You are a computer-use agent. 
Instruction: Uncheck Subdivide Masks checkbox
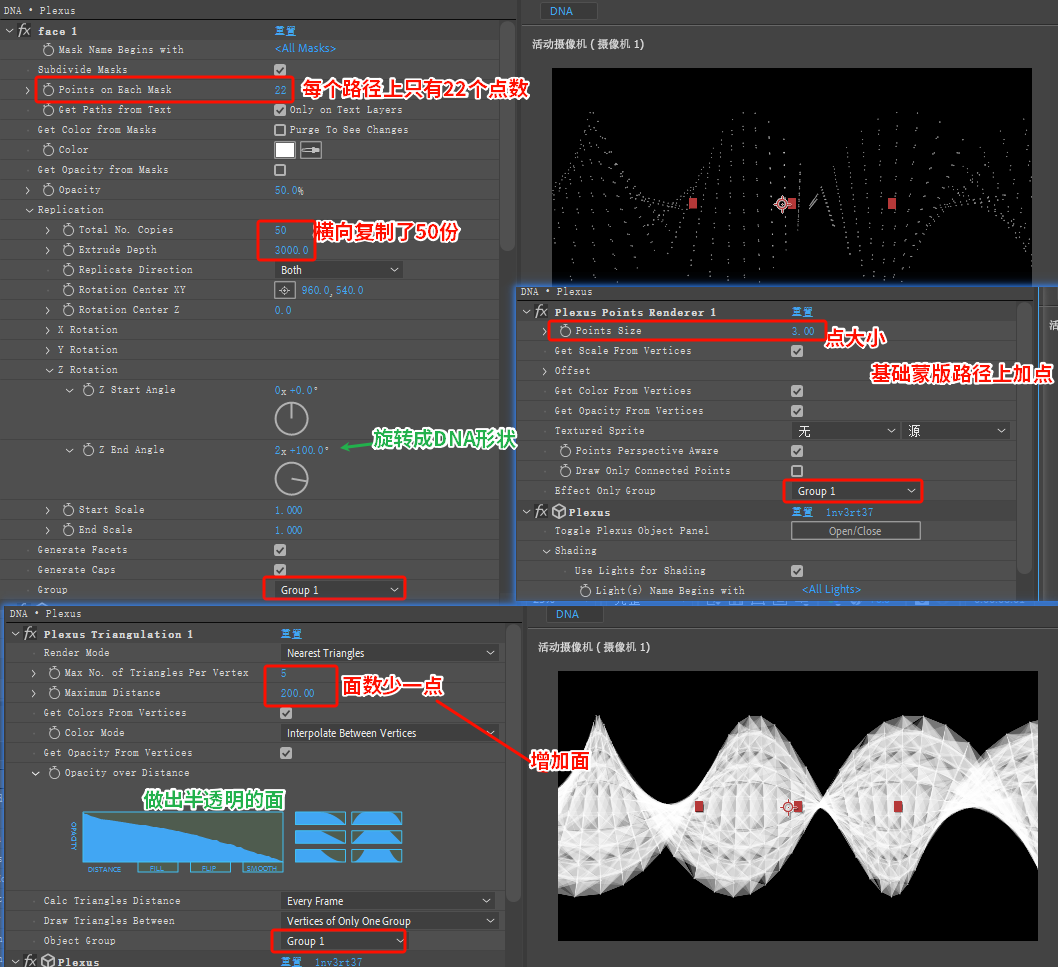(x=280, y=70)
